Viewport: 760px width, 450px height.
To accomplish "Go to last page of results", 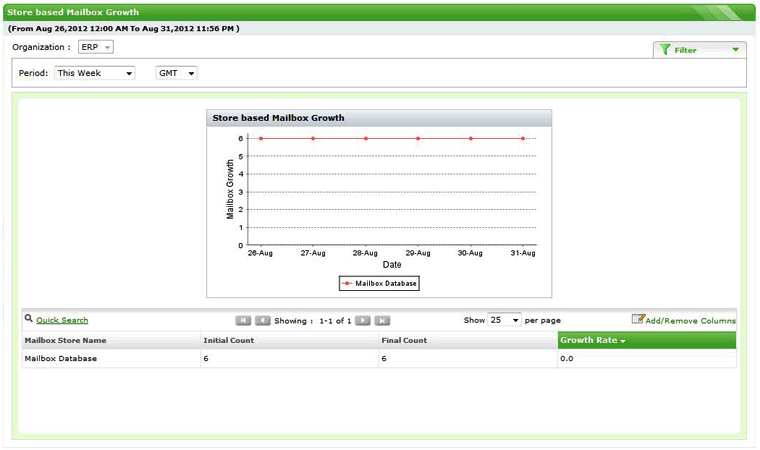I will coord(382,321).
